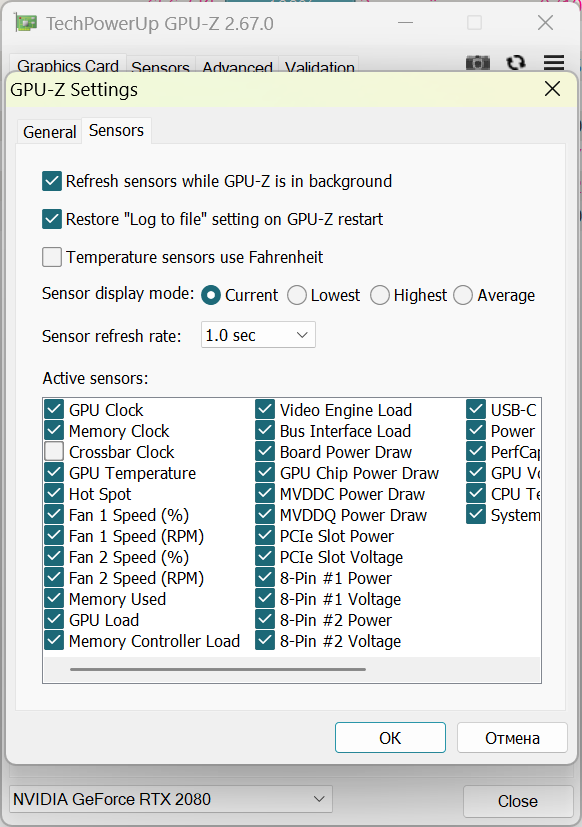582x827 pixels.
Task: Uncheck the USB-C sensor
Action: 476,409
